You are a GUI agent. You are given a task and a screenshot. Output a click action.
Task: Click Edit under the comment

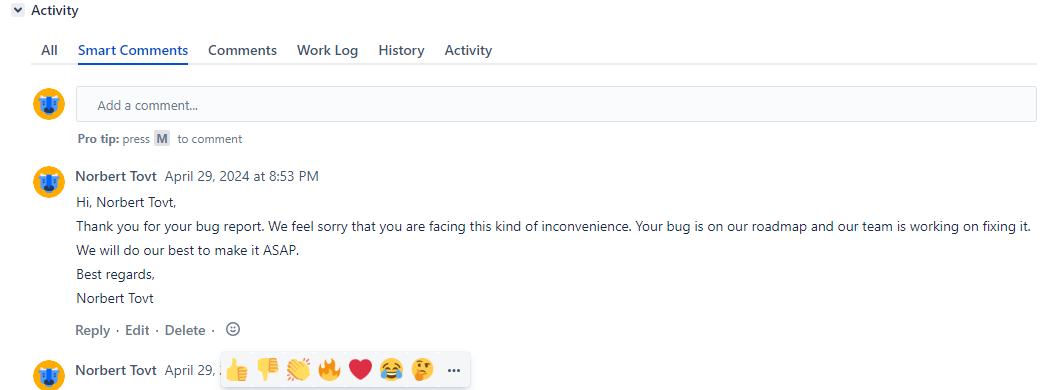click(137, 330)
